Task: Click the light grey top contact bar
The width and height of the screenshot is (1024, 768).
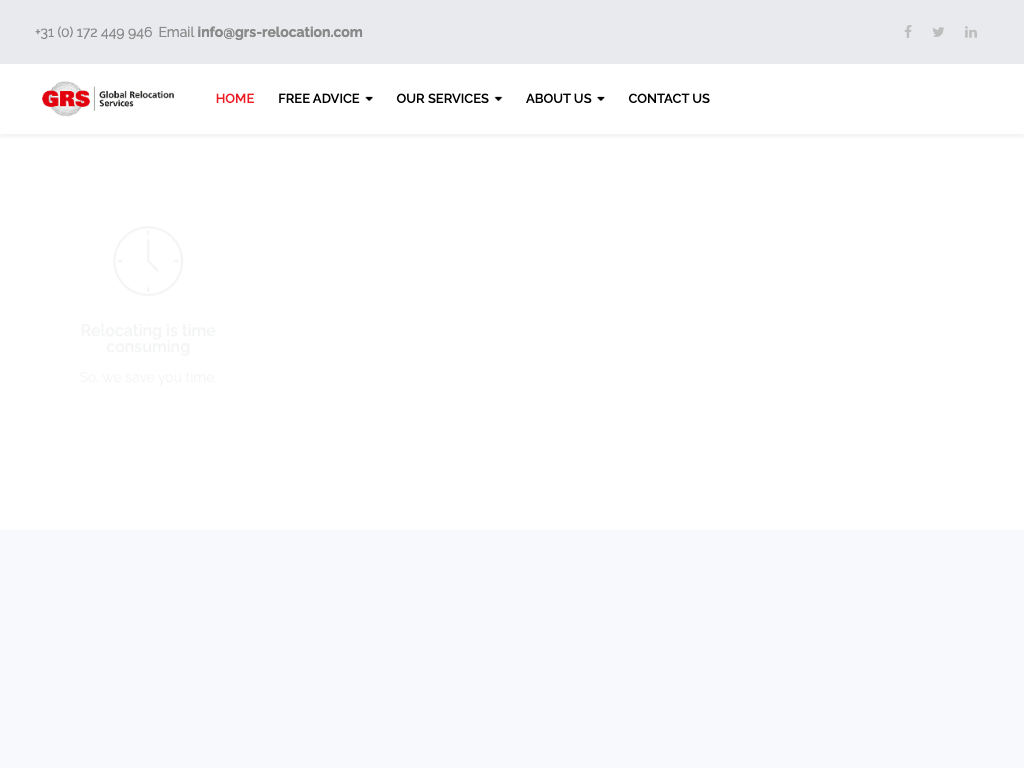Action: (x=620, y=32)
